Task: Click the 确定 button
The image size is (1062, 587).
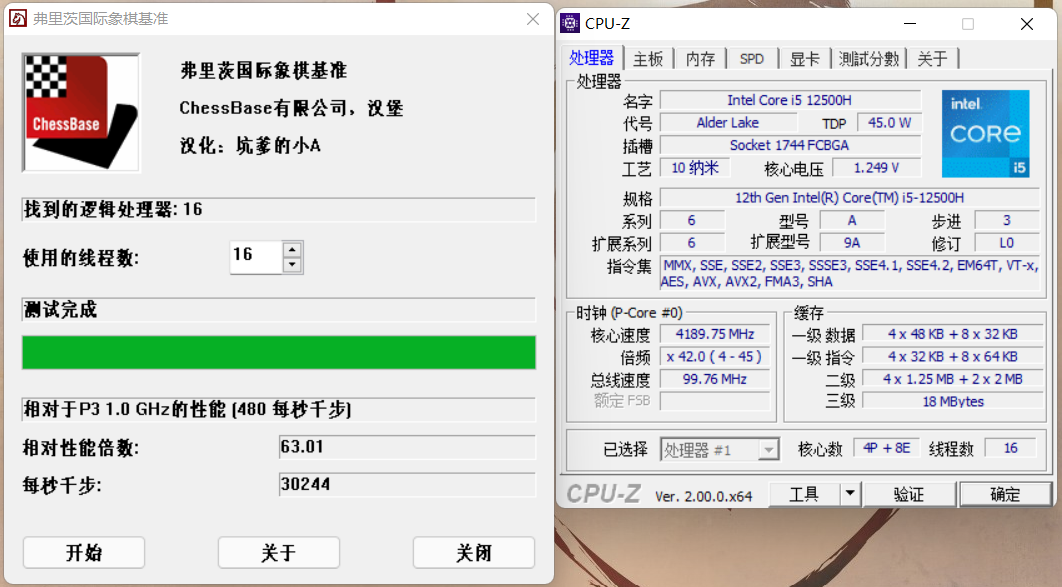Action: pos(1005,495)
